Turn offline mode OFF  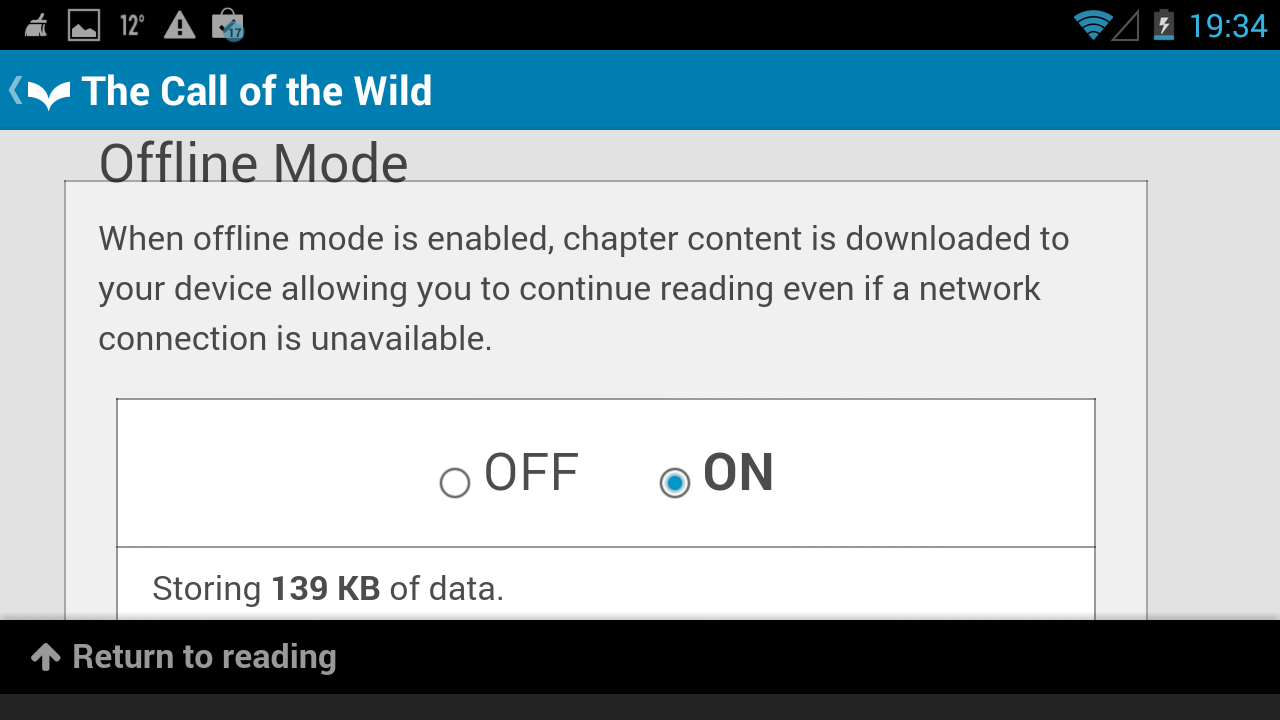(x=455, y=481)
